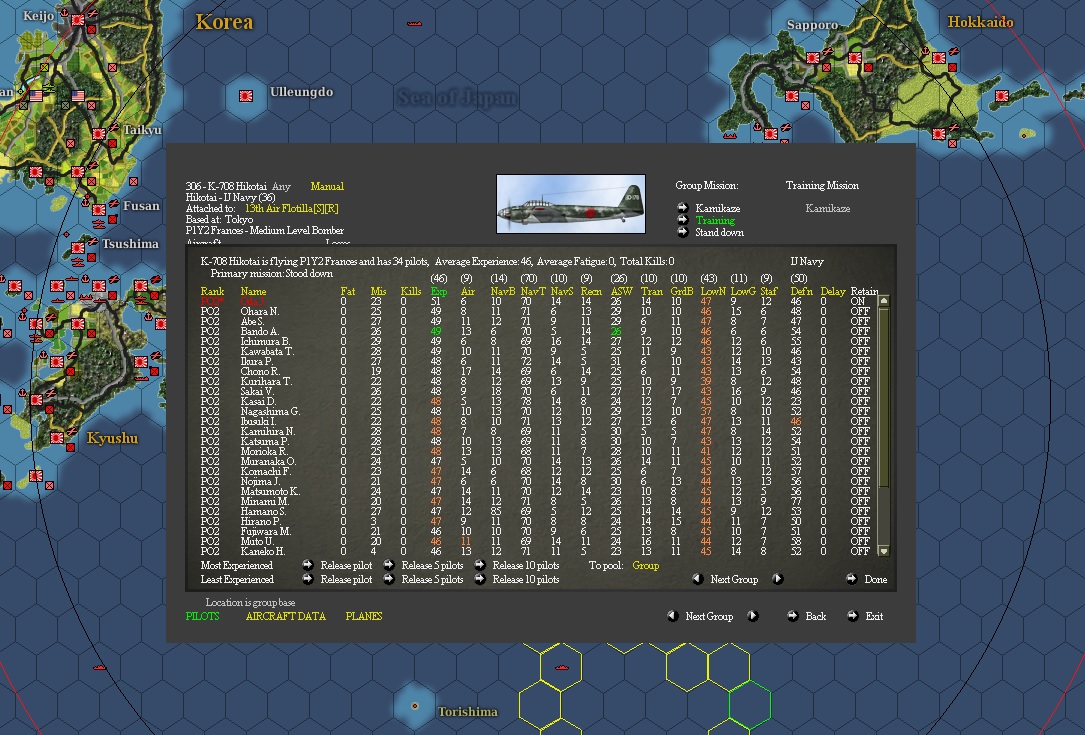
Task: Sort pilots by ASW column header
Action: (x=621, y=291)
